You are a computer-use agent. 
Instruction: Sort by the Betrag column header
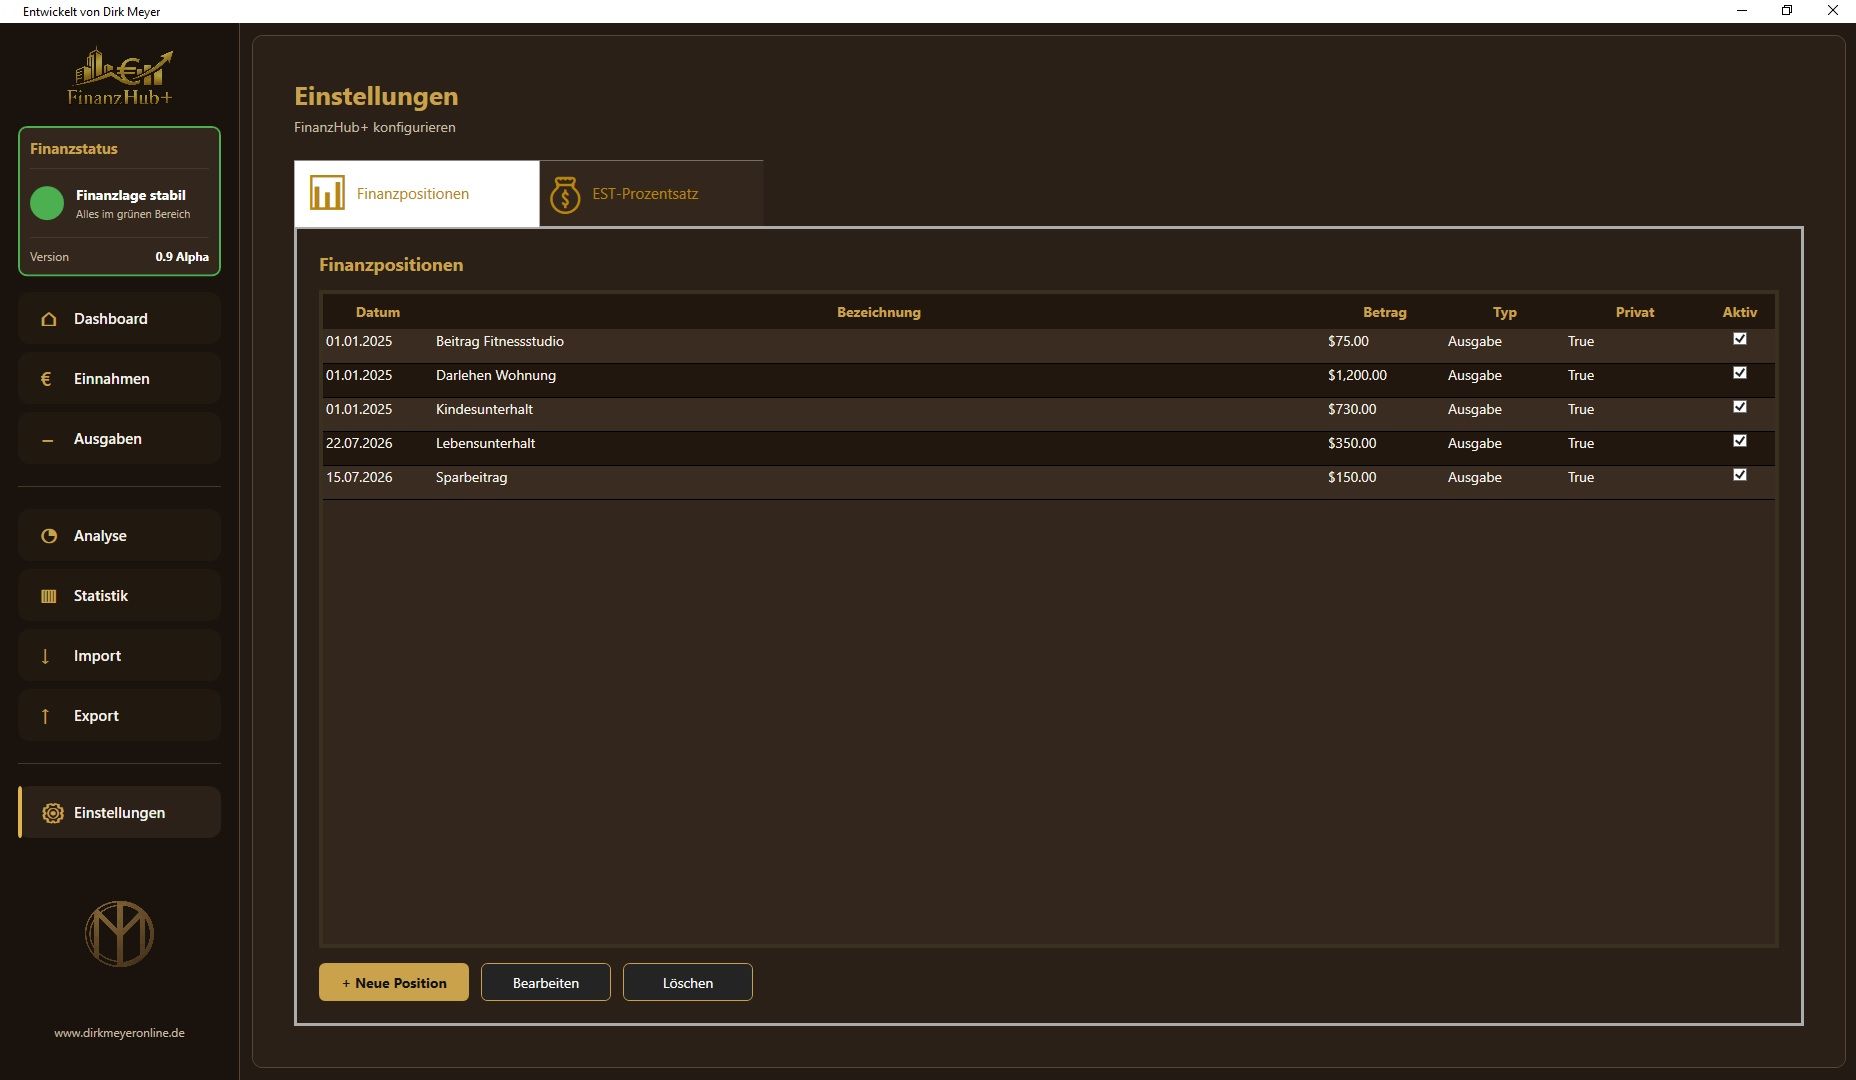point(1385,312)
